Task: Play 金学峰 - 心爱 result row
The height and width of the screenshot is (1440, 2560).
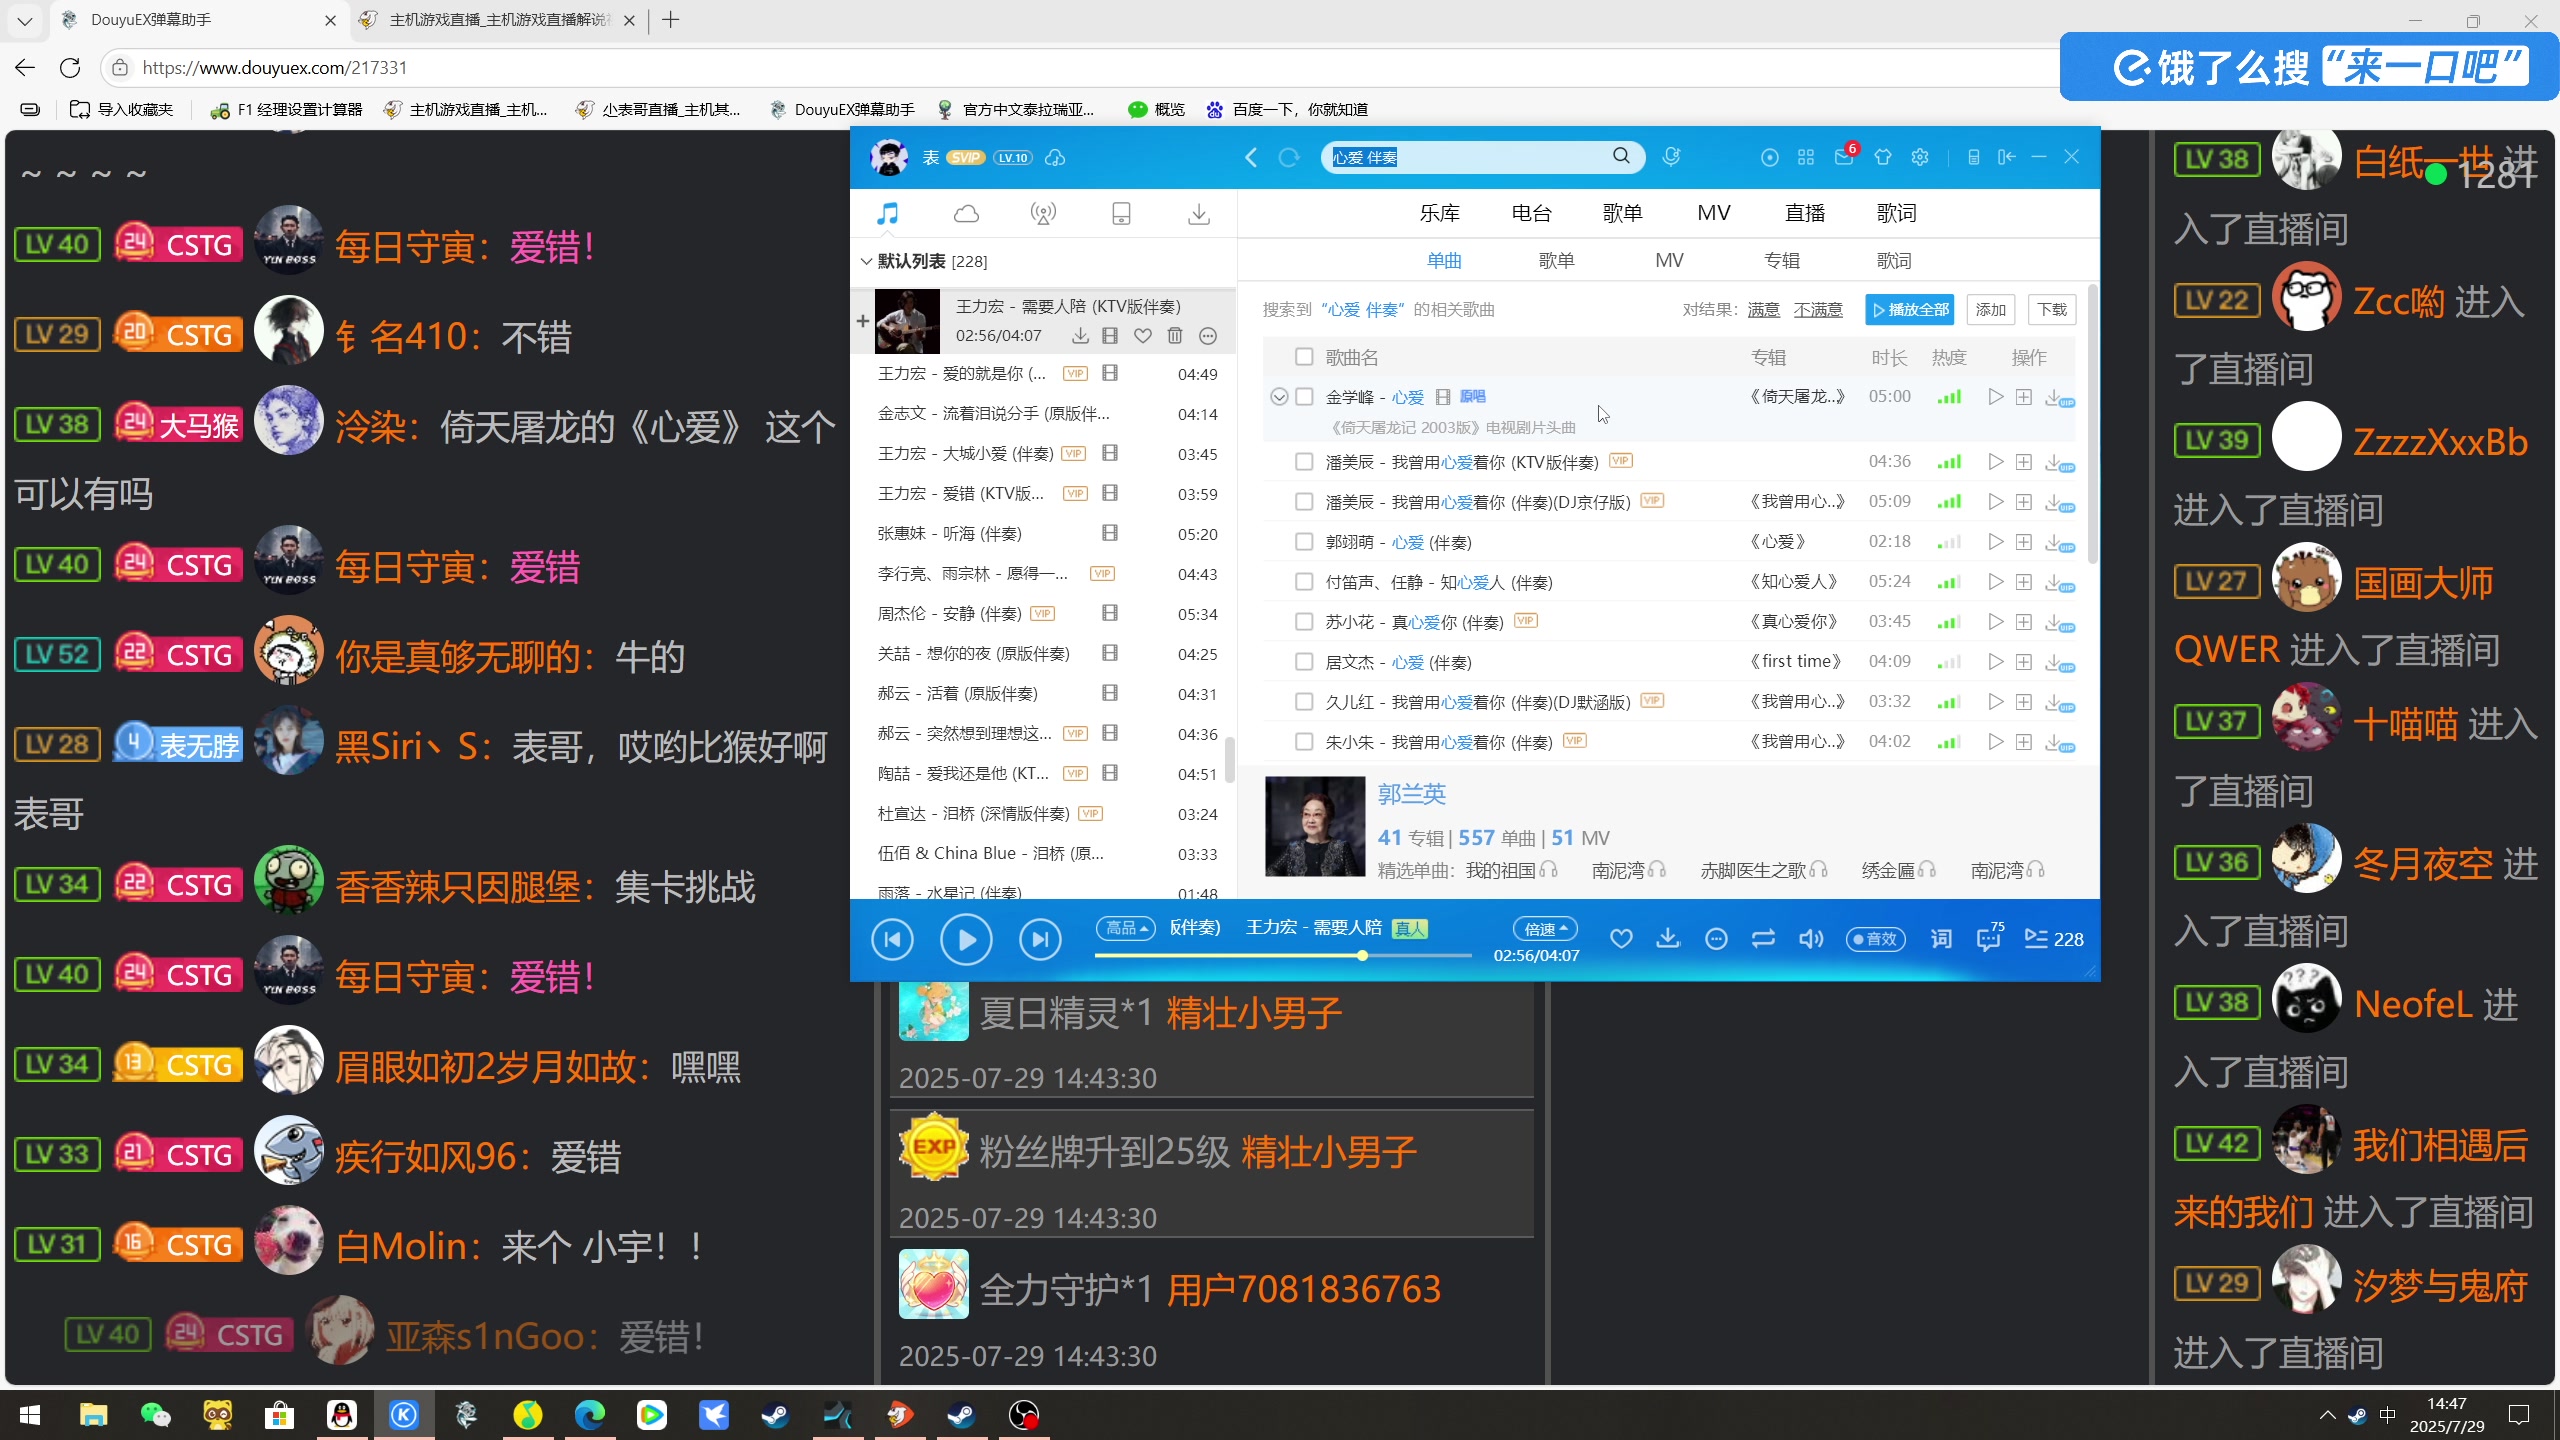Action: (x=1995, y=397)
